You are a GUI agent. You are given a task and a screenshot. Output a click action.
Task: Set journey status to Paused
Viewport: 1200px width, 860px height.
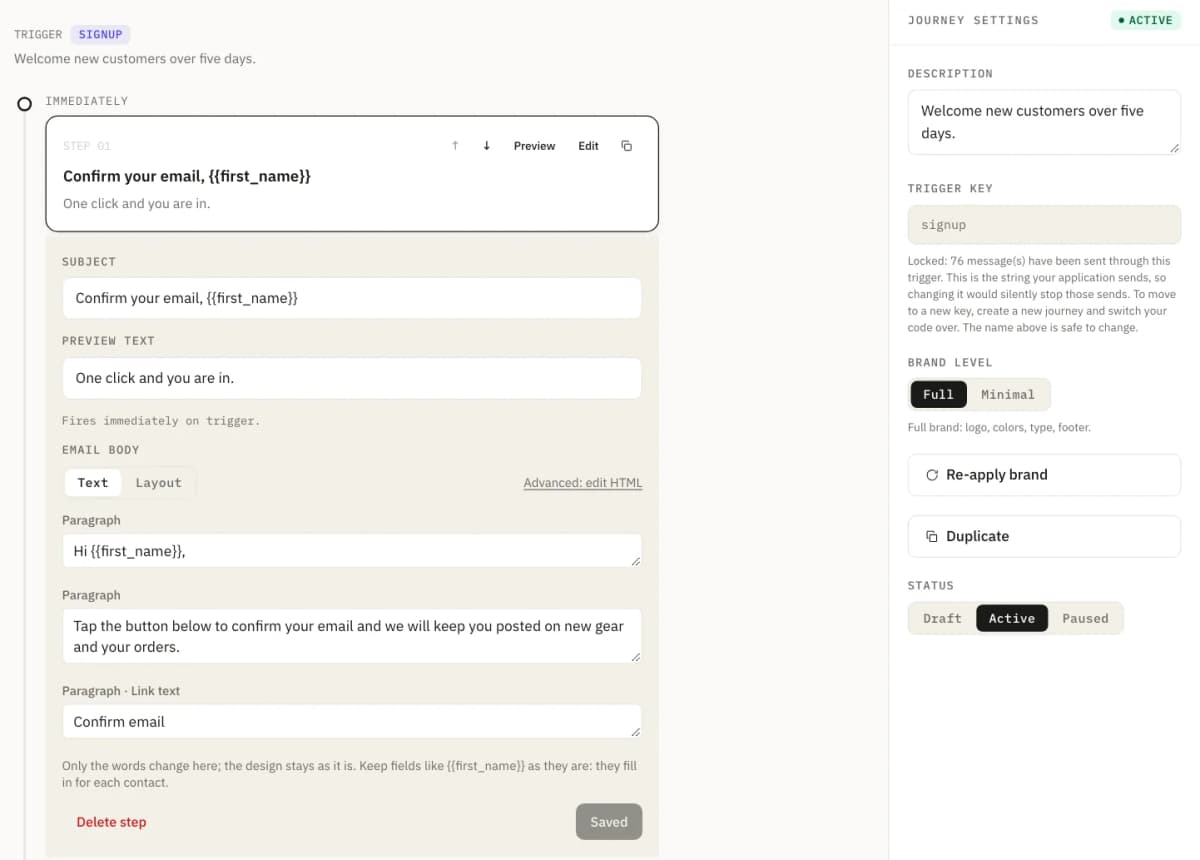[1085, 618]
